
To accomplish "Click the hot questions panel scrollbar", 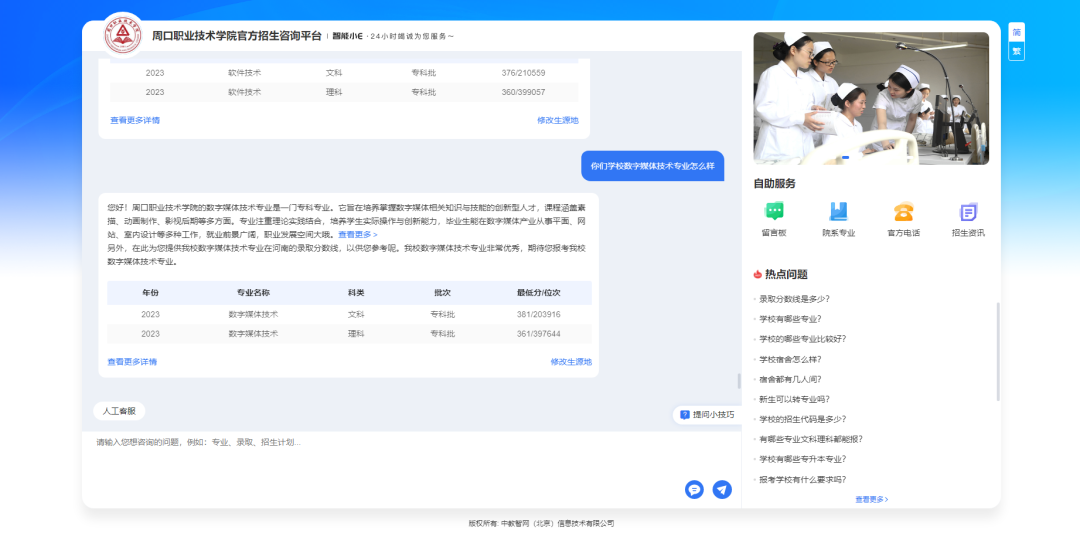I will coord(998,351).
